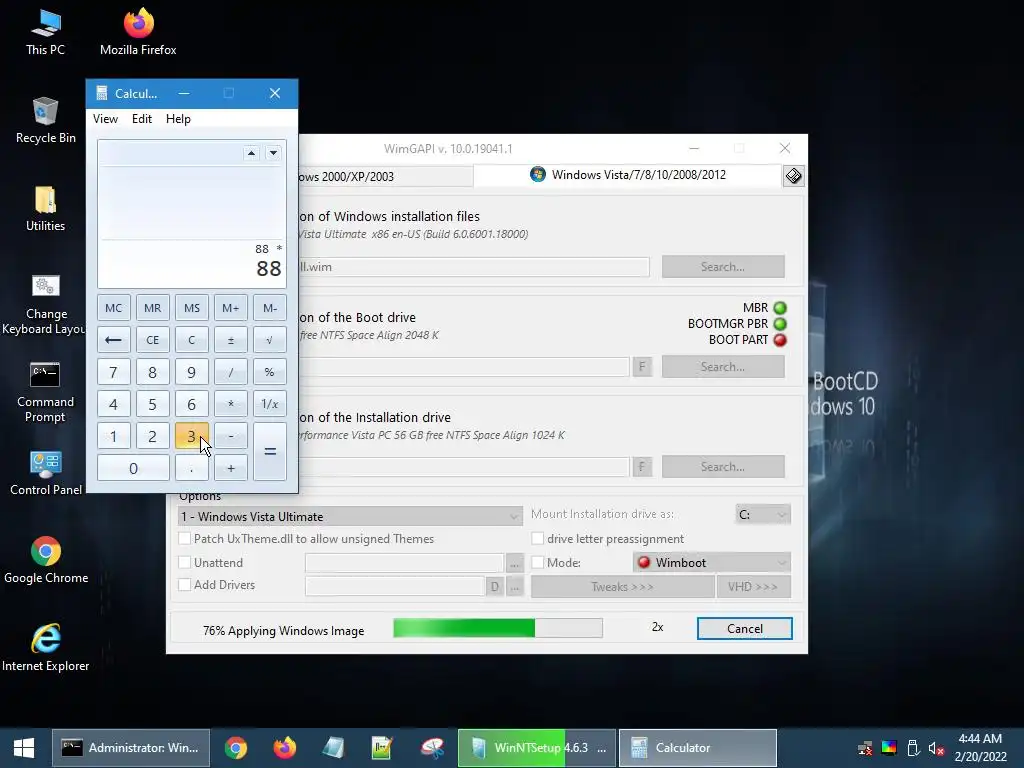This screenshot has width=1024, height=768.
Task: Launch Google Chrome desktop shortcut
Action: tap(46, 561)
